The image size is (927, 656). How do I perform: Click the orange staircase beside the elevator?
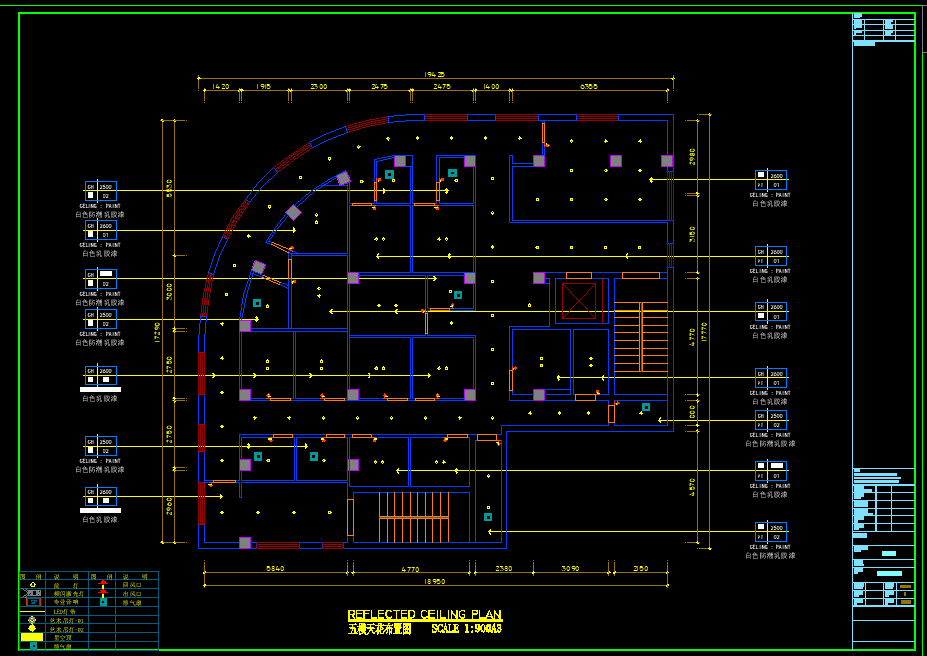(x=641, y=336)
